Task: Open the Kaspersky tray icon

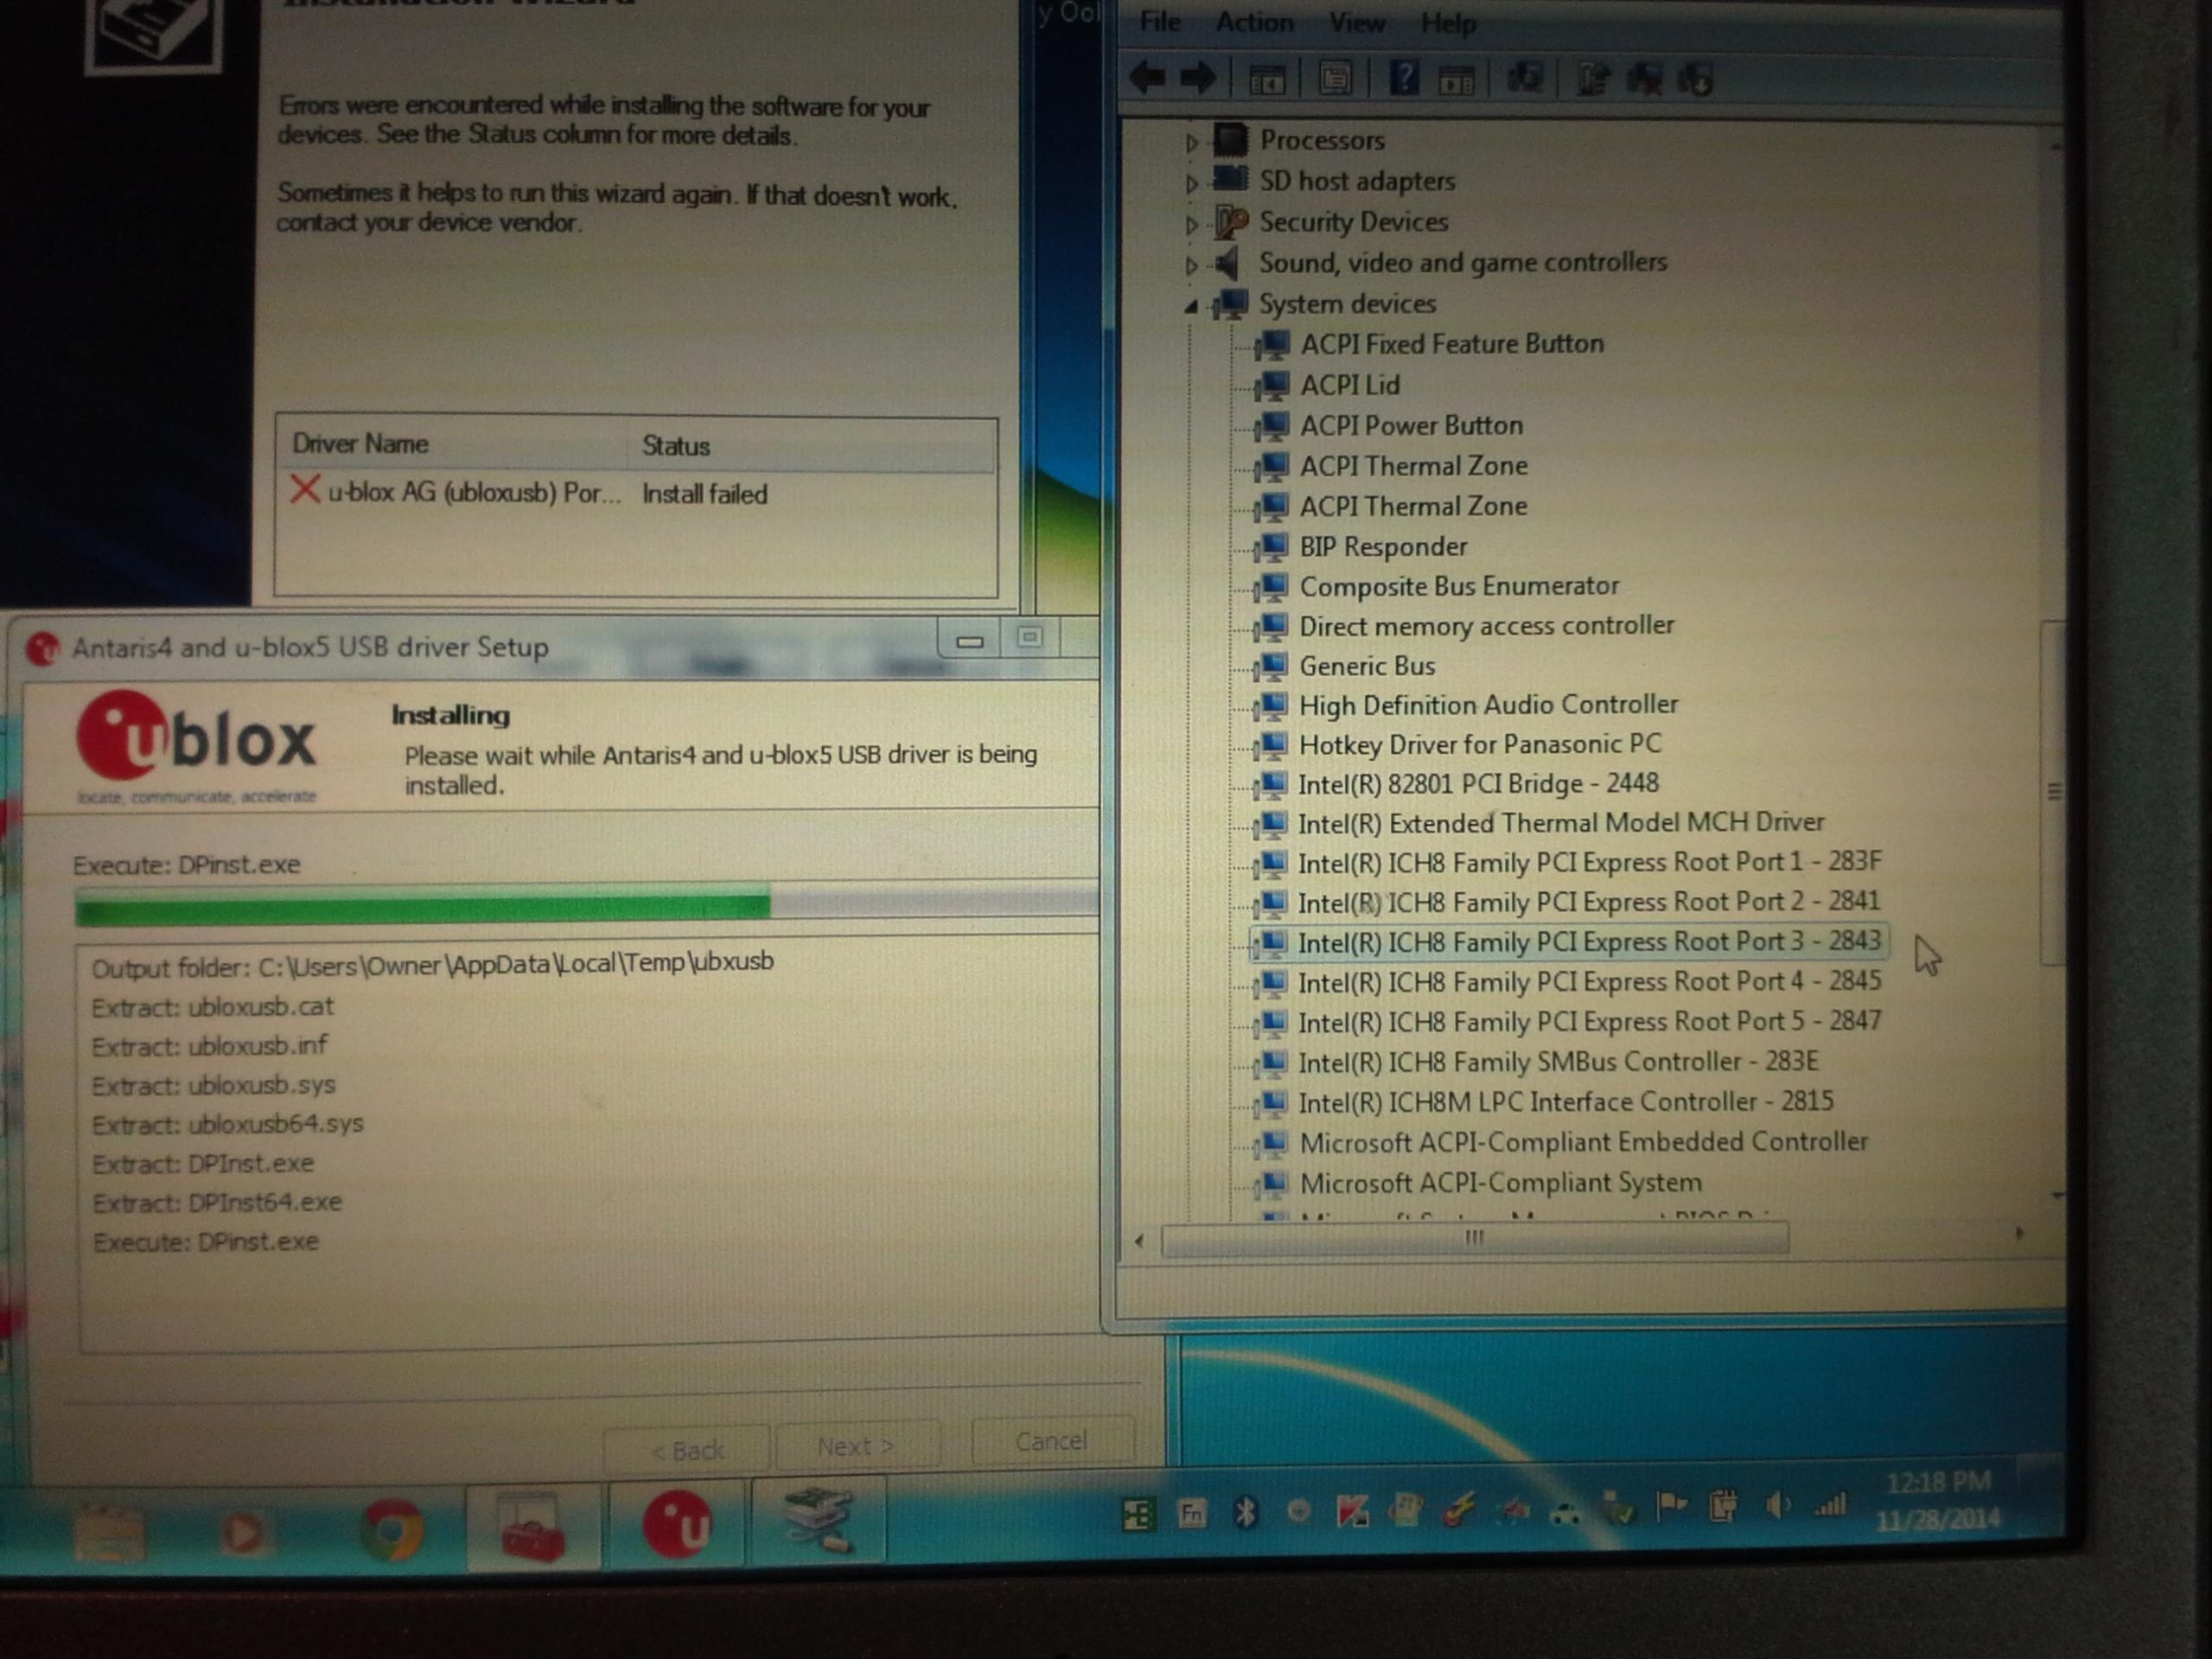Action: pos(1352,1512)
